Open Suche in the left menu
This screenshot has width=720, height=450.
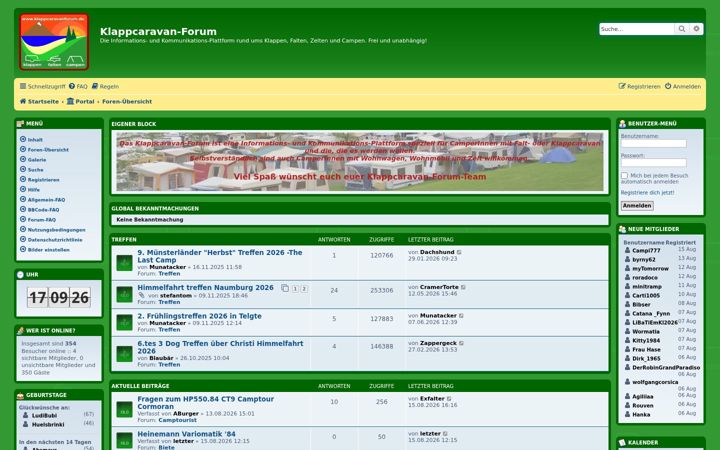point(35,170)
